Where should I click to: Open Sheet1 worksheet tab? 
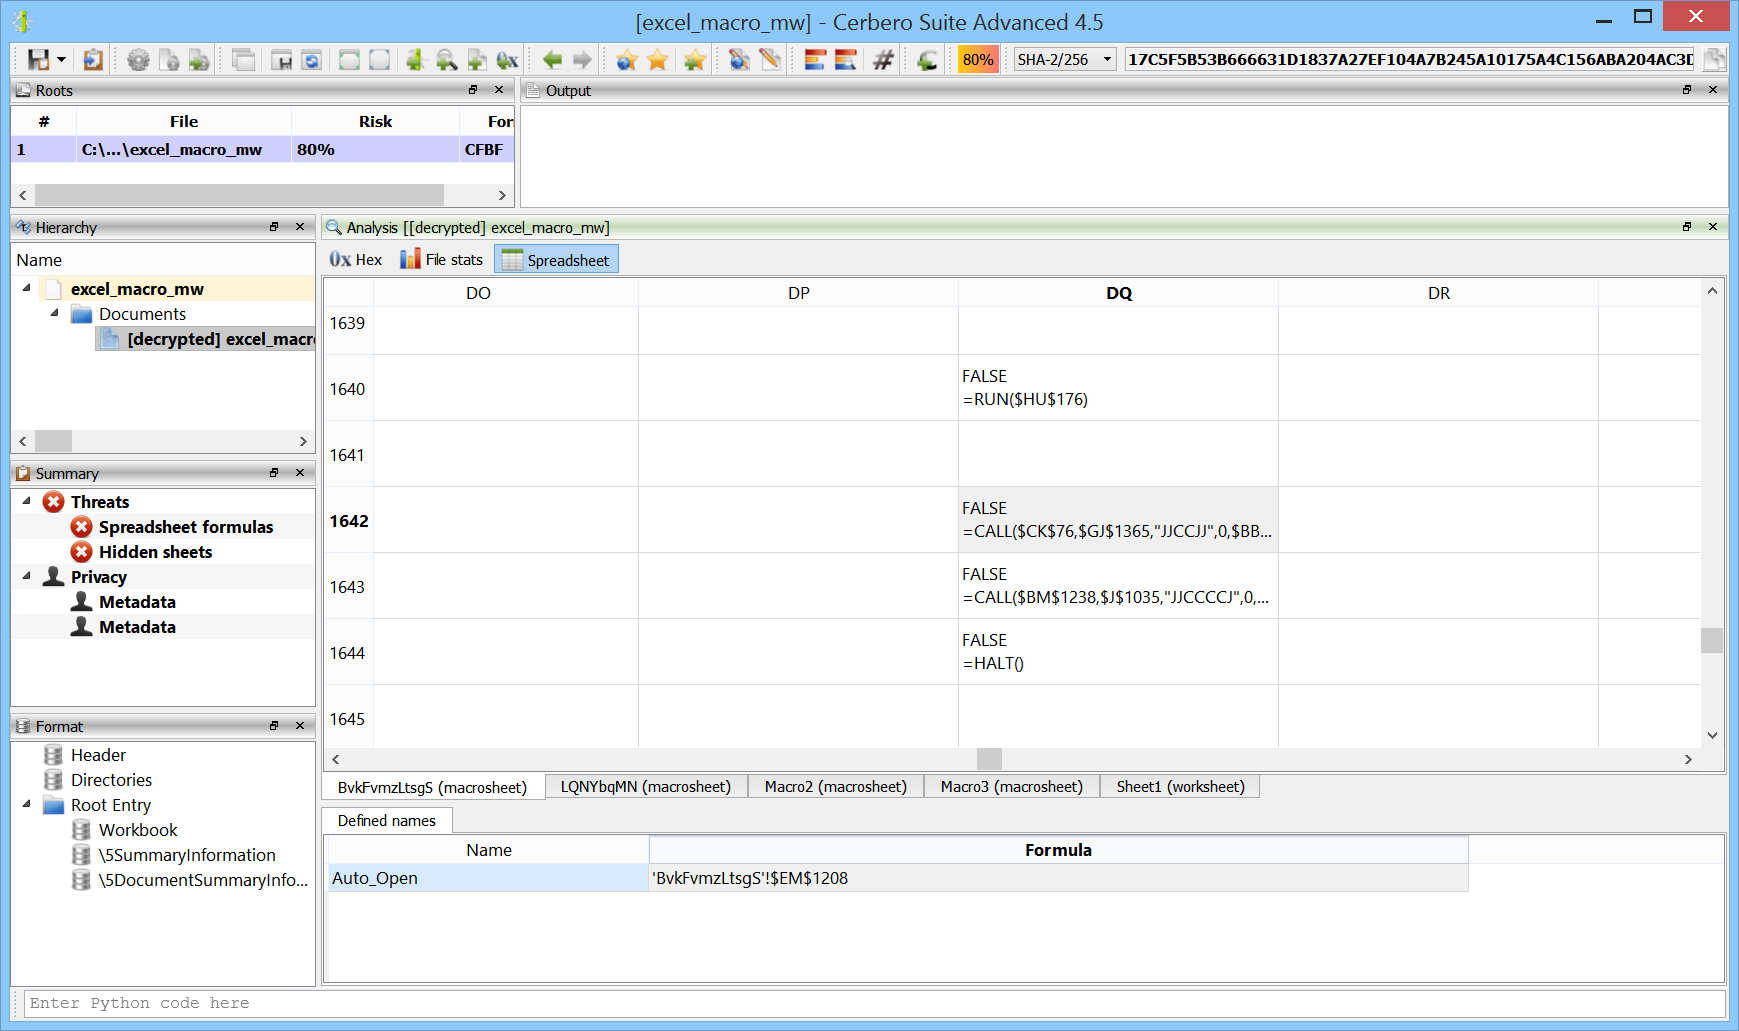(x=1180, y=787)
